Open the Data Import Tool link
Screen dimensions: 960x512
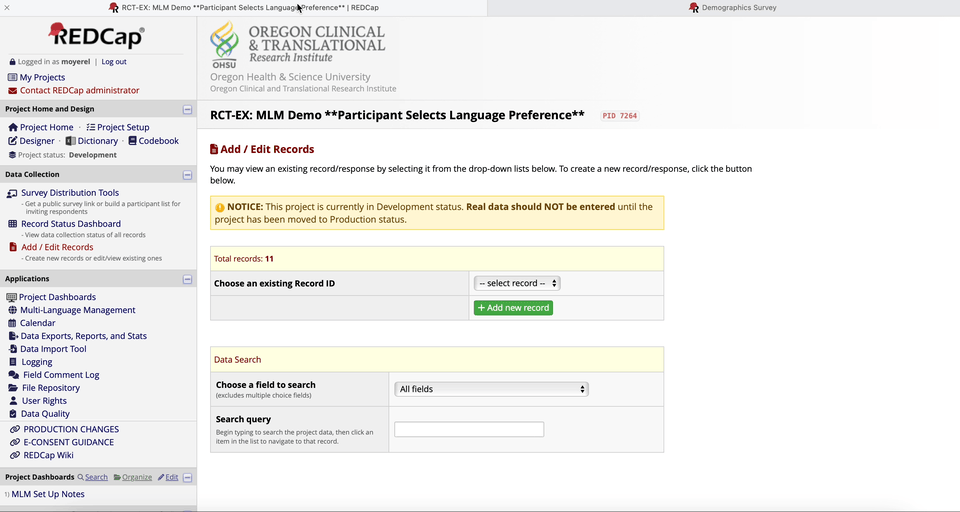point(53,349)
